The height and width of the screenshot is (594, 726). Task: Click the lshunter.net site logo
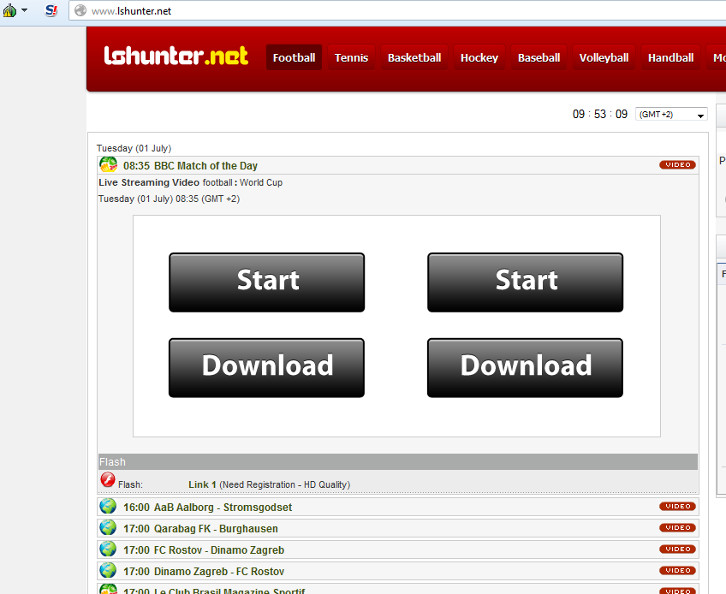[176, 57]
